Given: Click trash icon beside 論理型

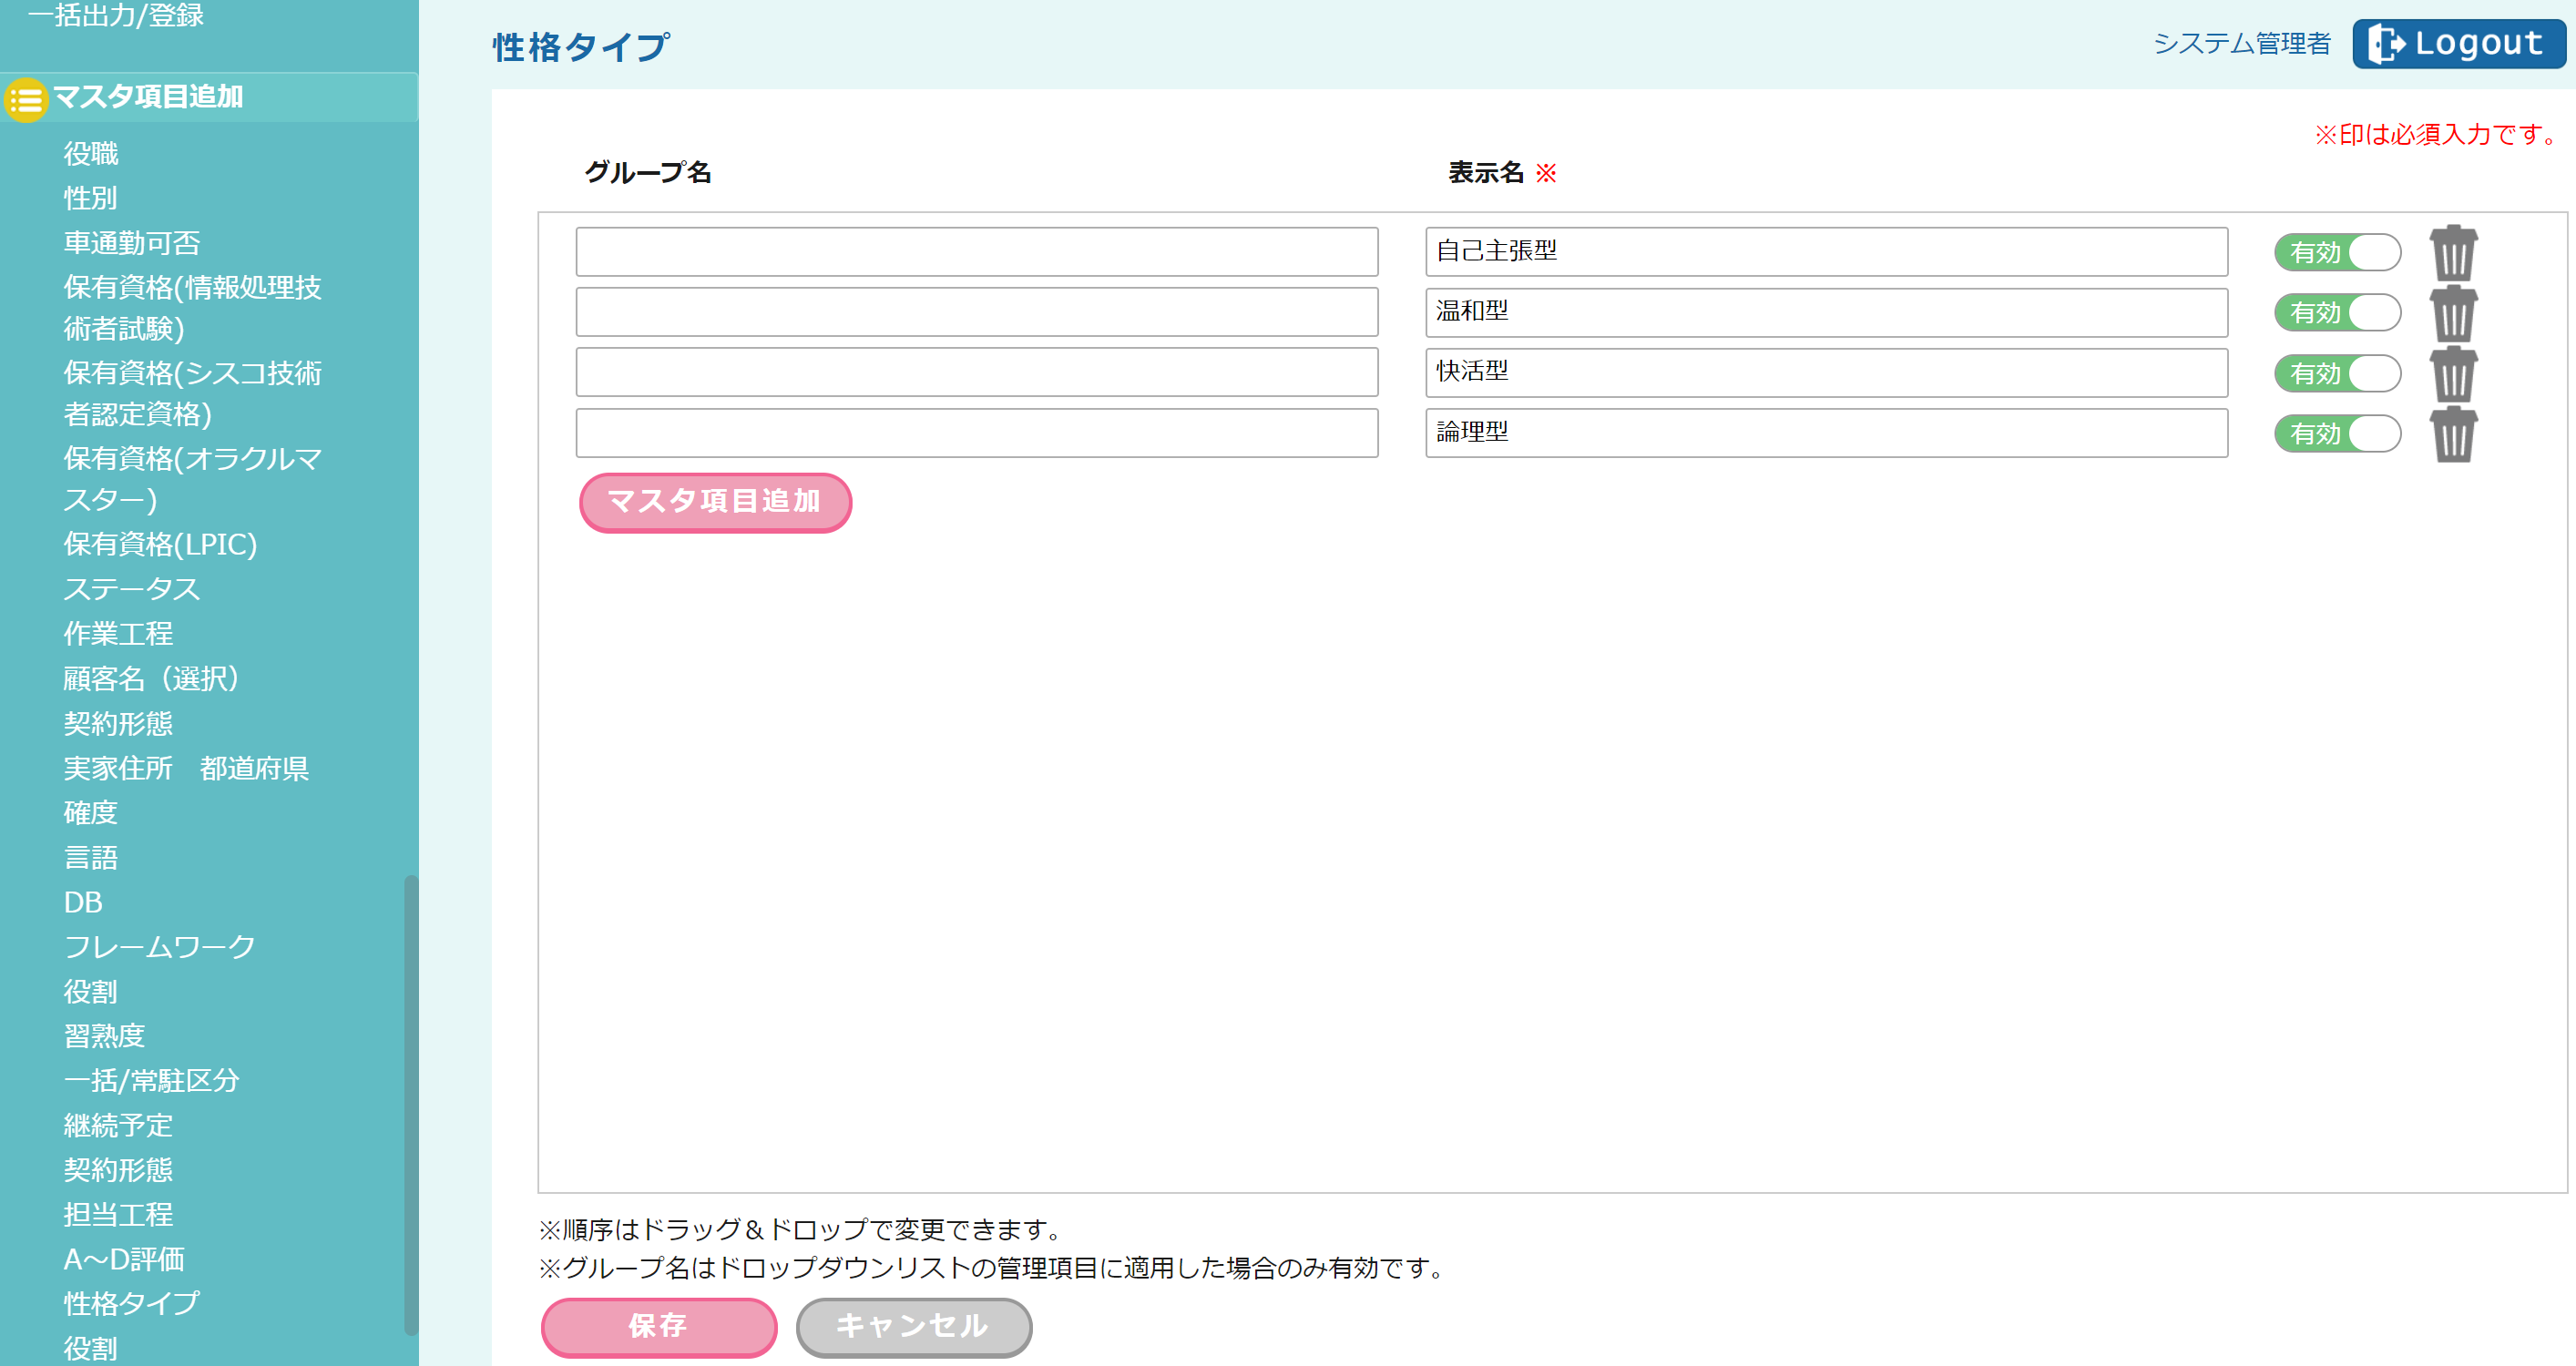Looking at the screenshot, I should (2452, 434).
